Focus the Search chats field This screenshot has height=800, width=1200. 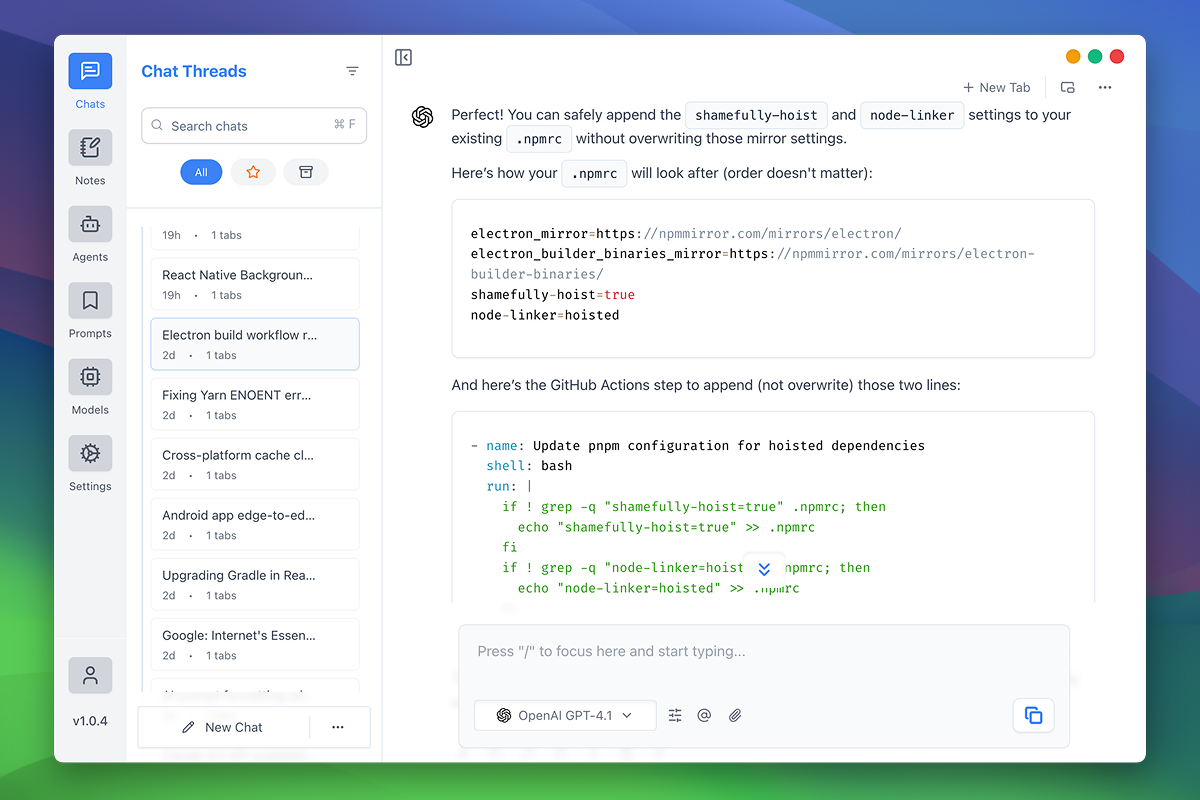click(x=254, y=126)
